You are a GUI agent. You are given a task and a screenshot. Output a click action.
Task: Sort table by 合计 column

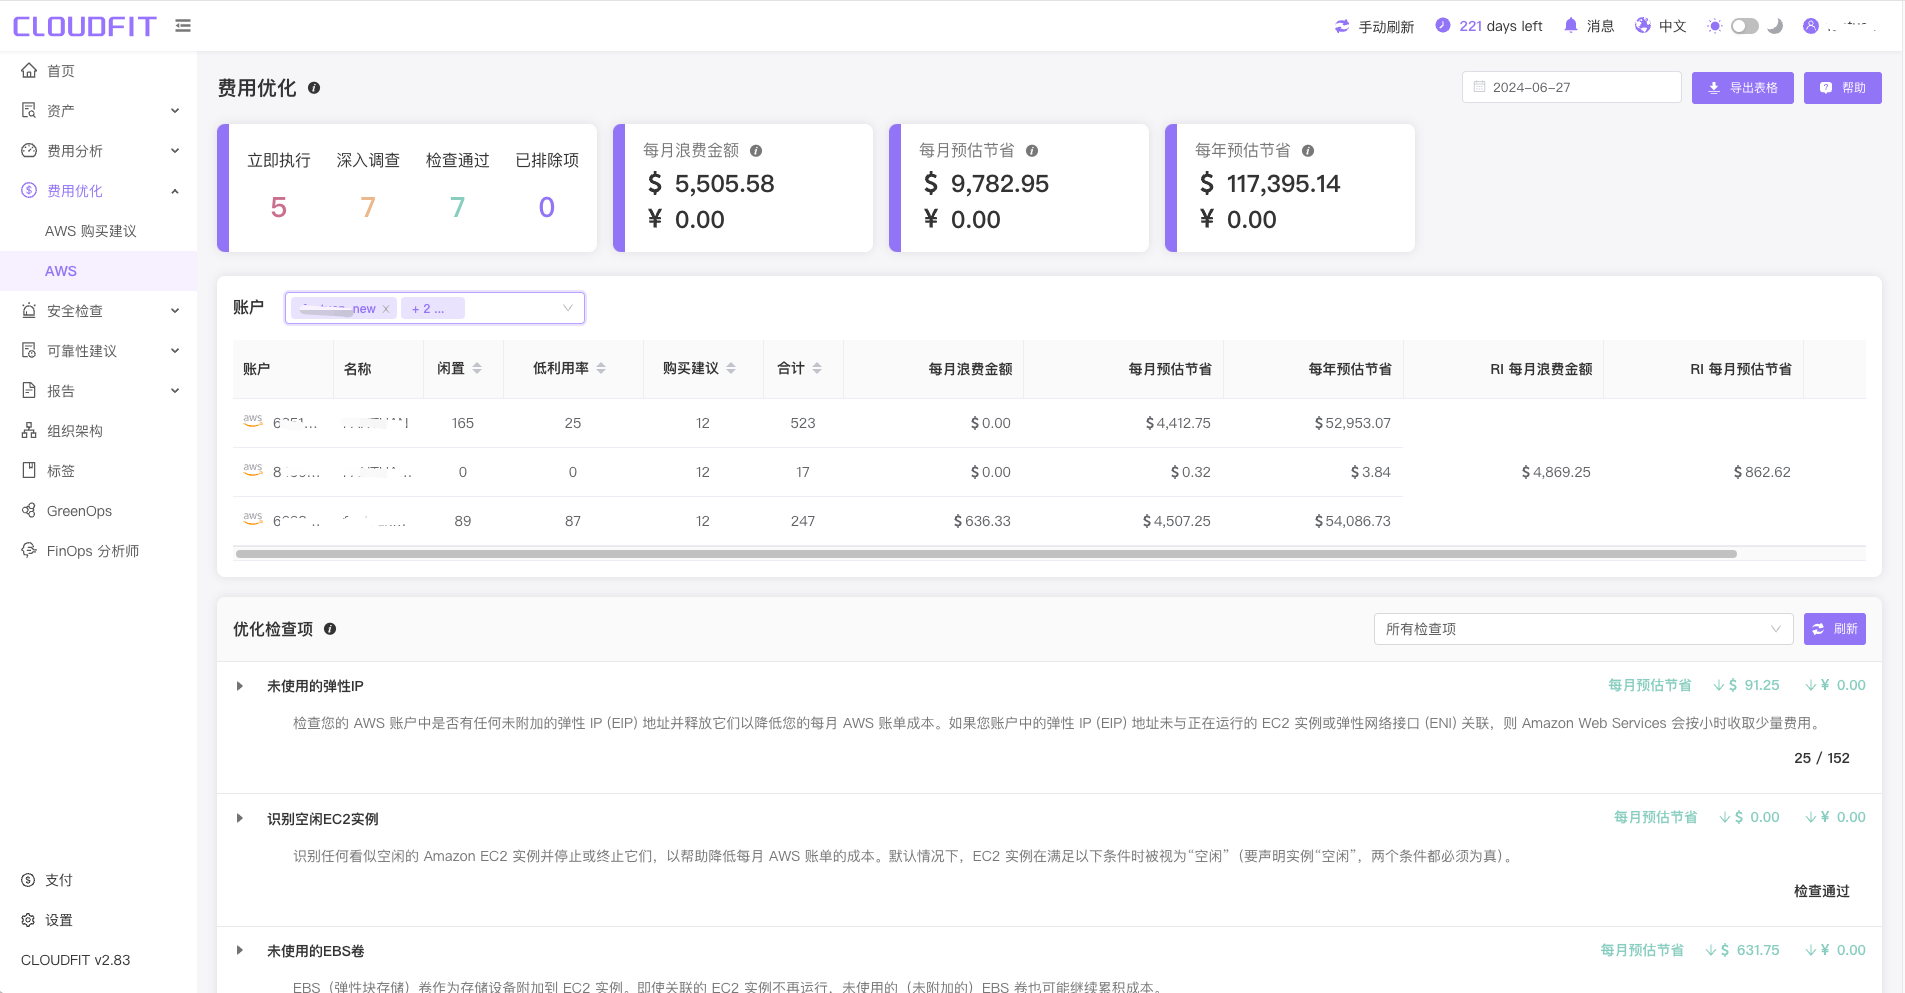(817, 369)
